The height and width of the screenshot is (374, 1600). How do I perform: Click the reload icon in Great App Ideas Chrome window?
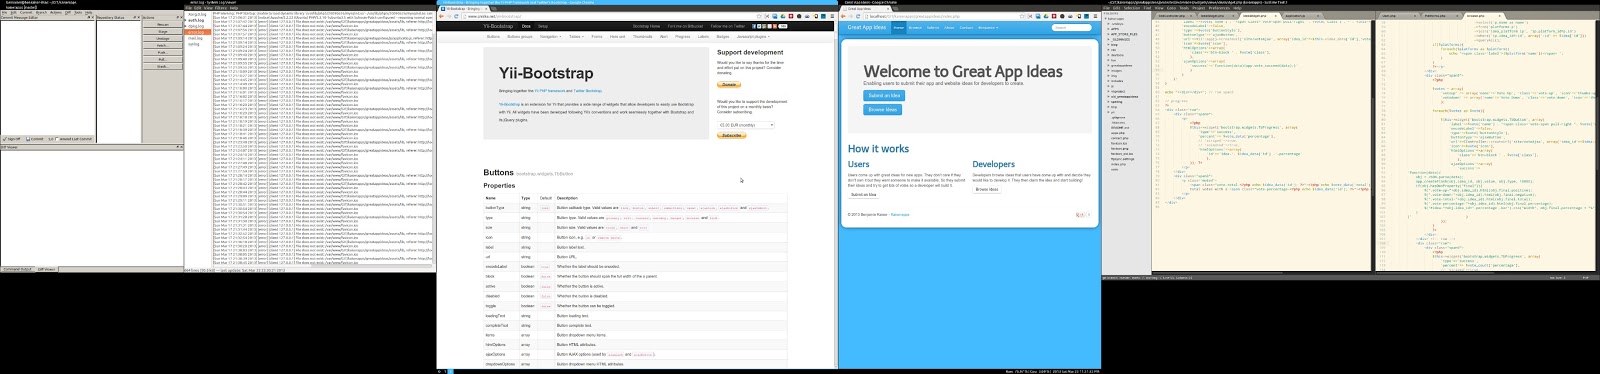(x=858, y=16)
